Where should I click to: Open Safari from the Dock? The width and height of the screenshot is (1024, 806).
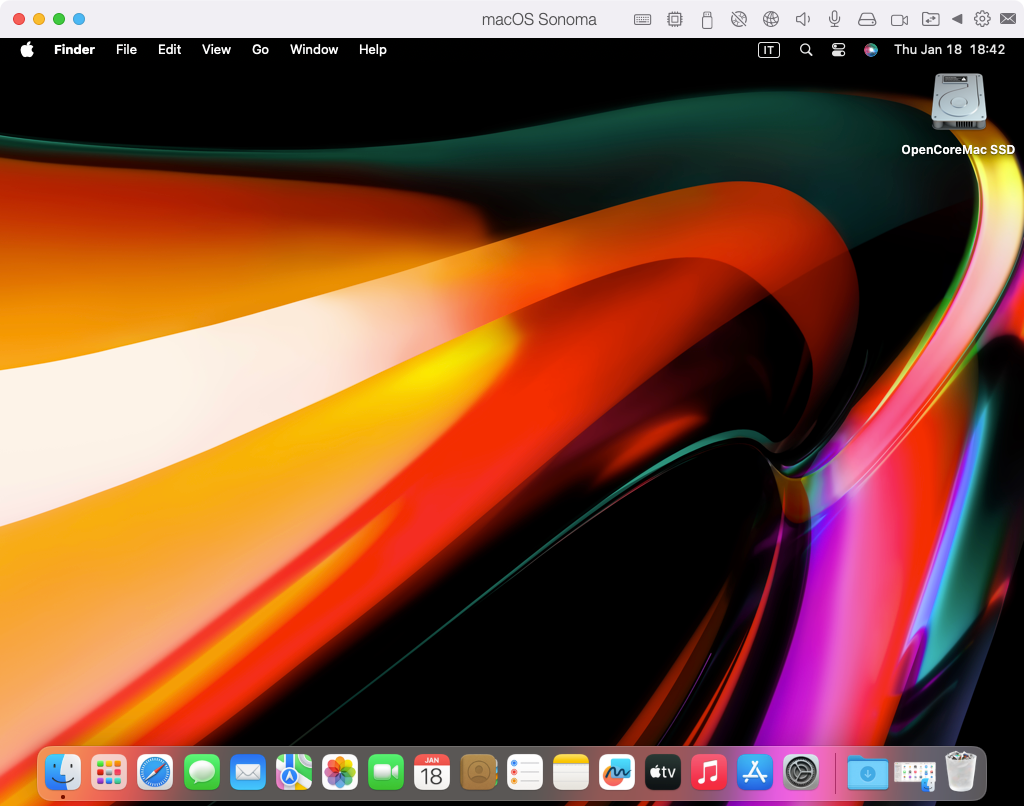tap(155, 772)
